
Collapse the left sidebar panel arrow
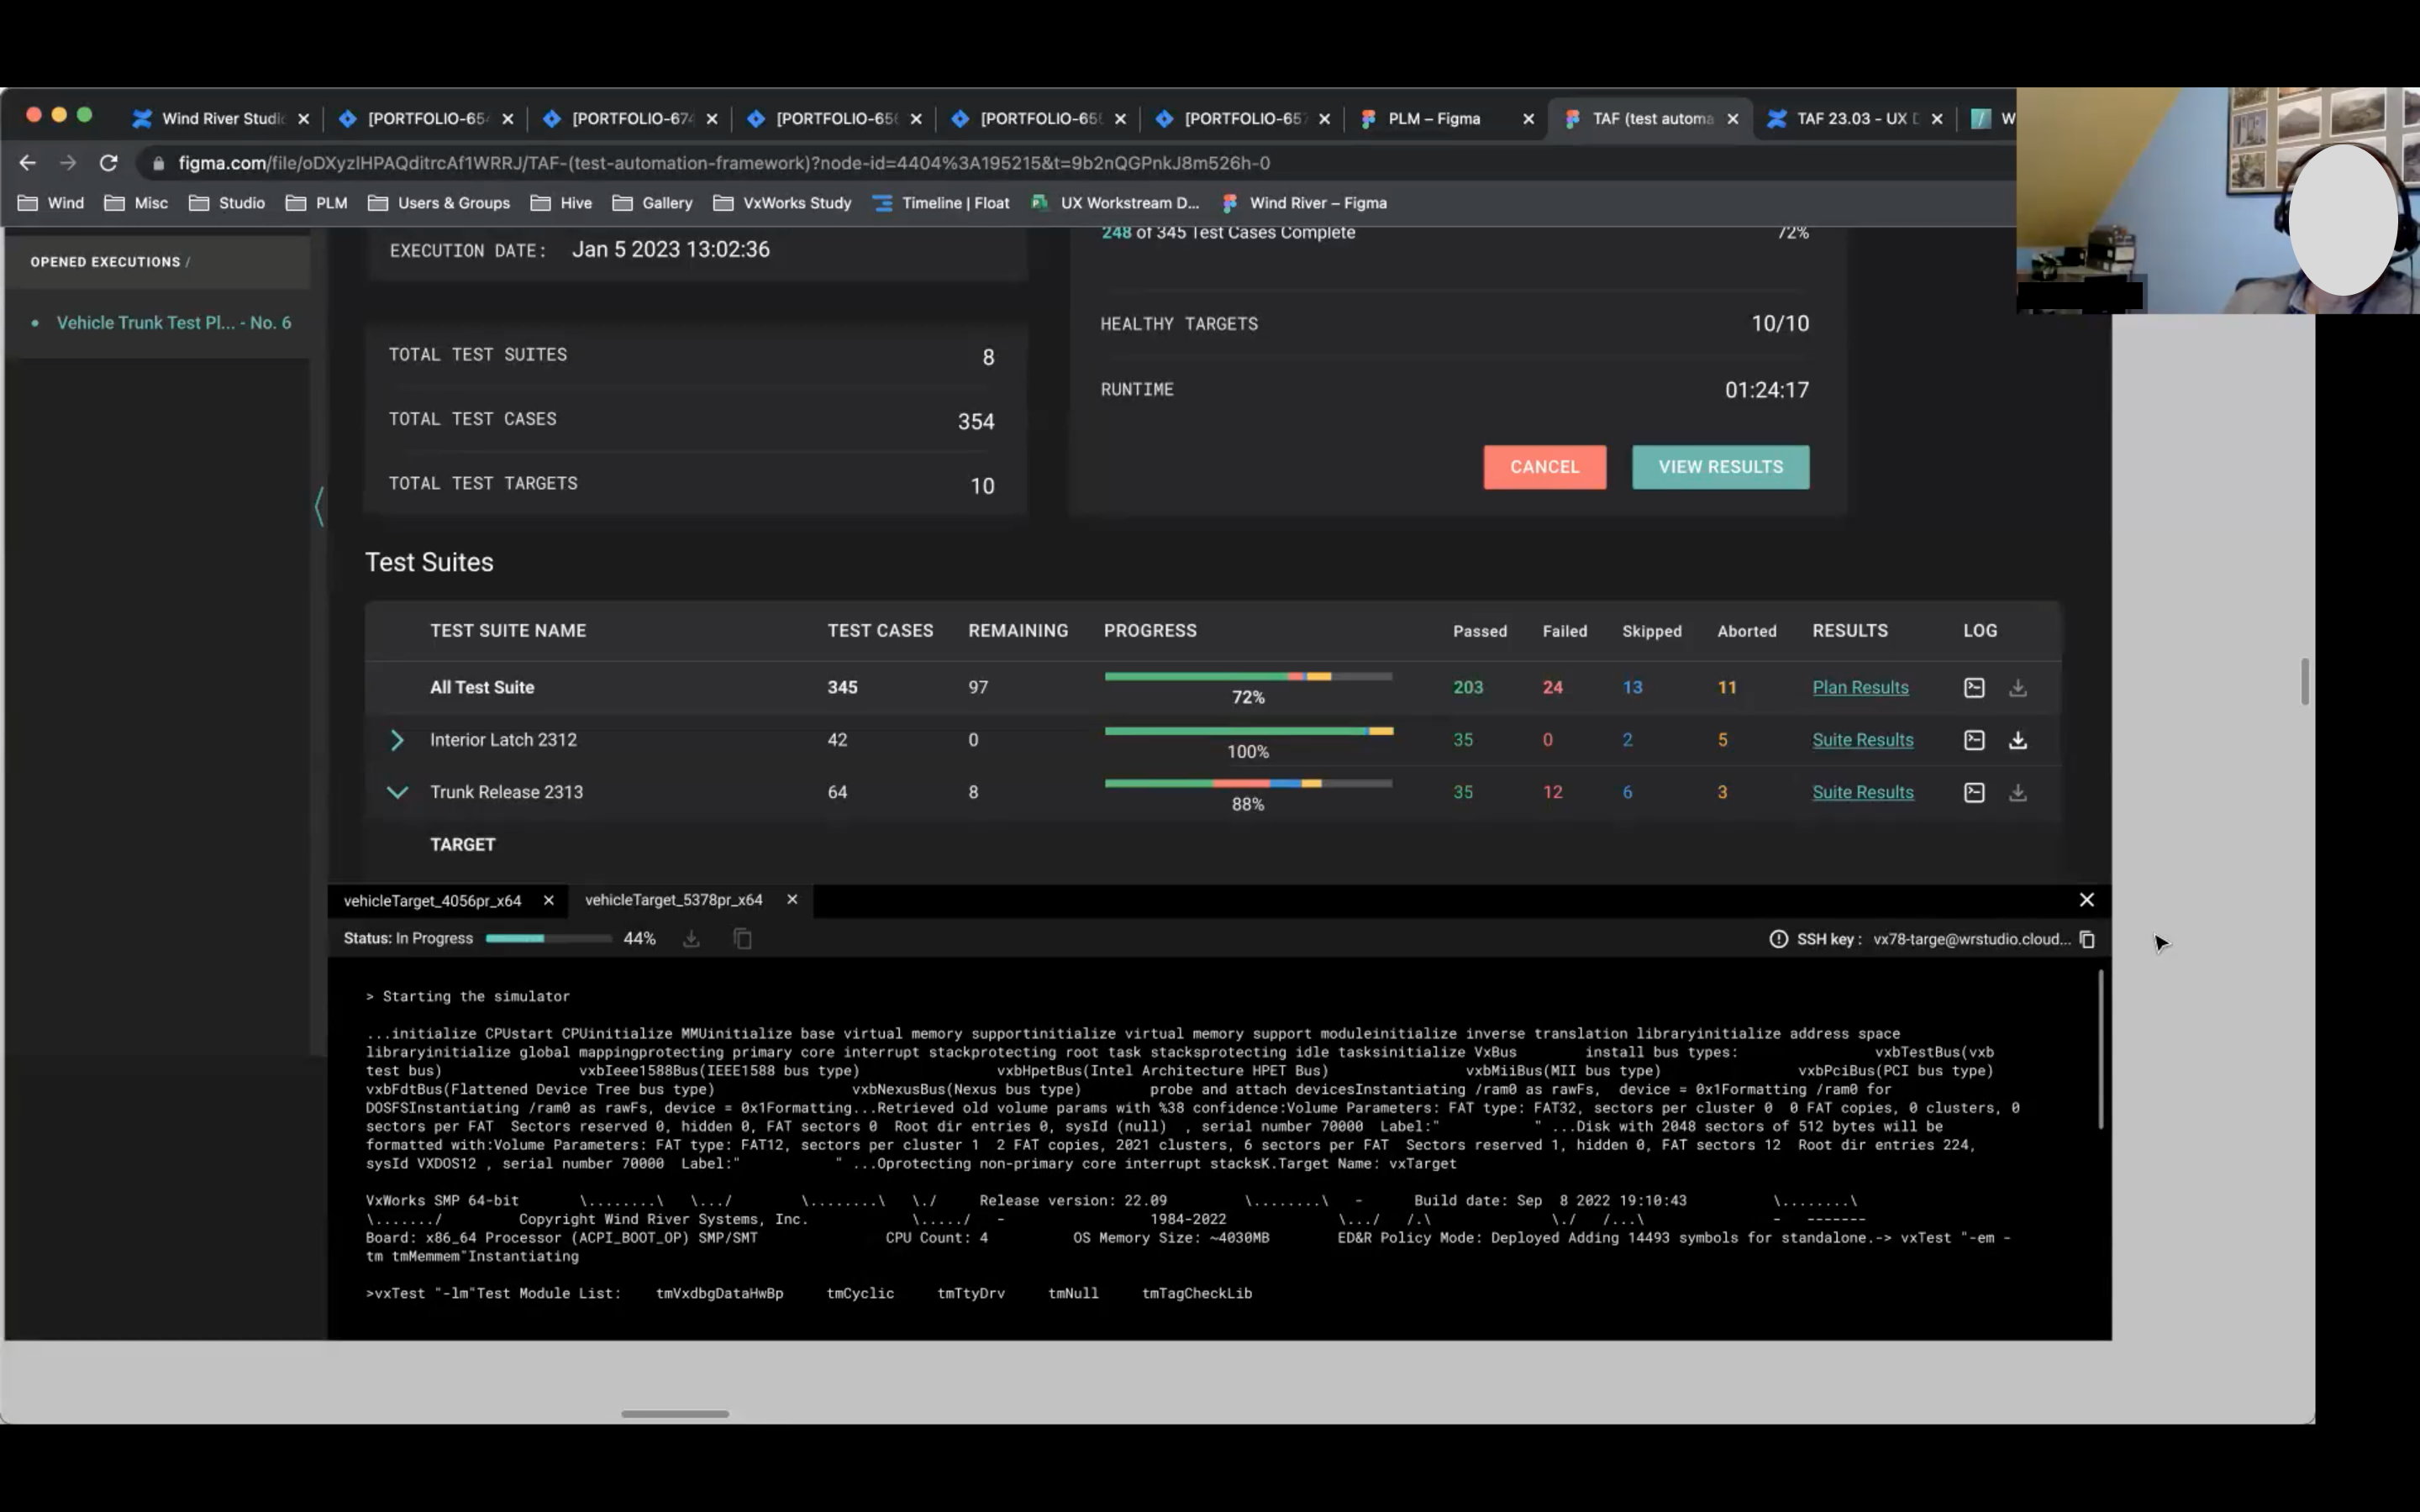point(319,506)
